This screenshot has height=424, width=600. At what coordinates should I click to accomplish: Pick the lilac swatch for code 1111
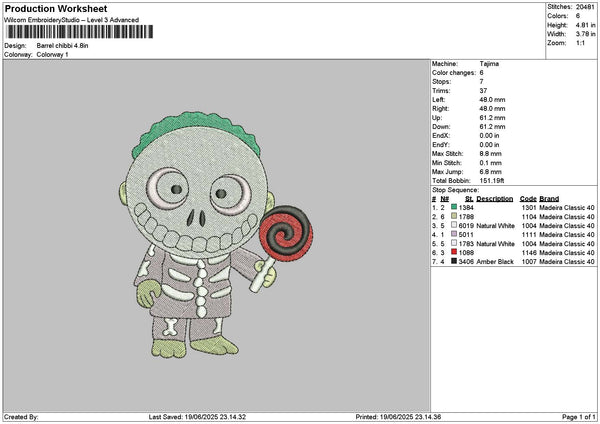(455, 234)
